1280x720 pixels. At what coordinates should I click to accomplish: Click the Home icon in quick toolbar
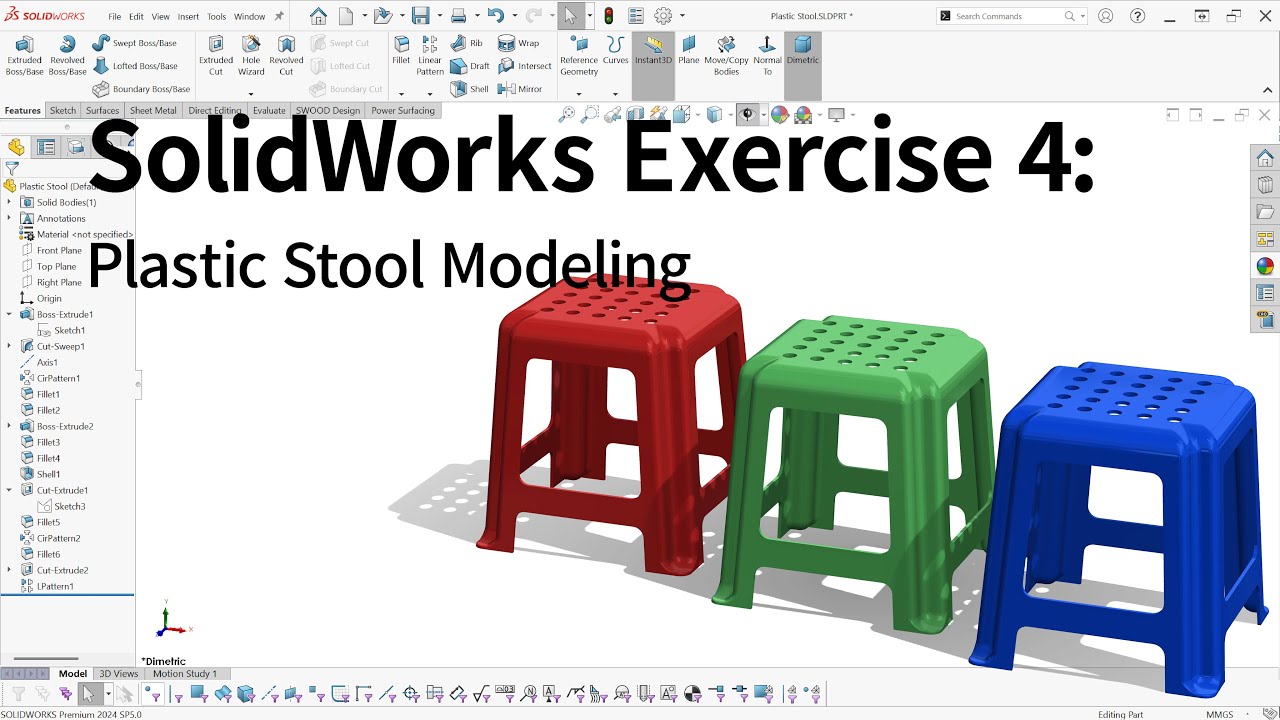pos(318,16)
